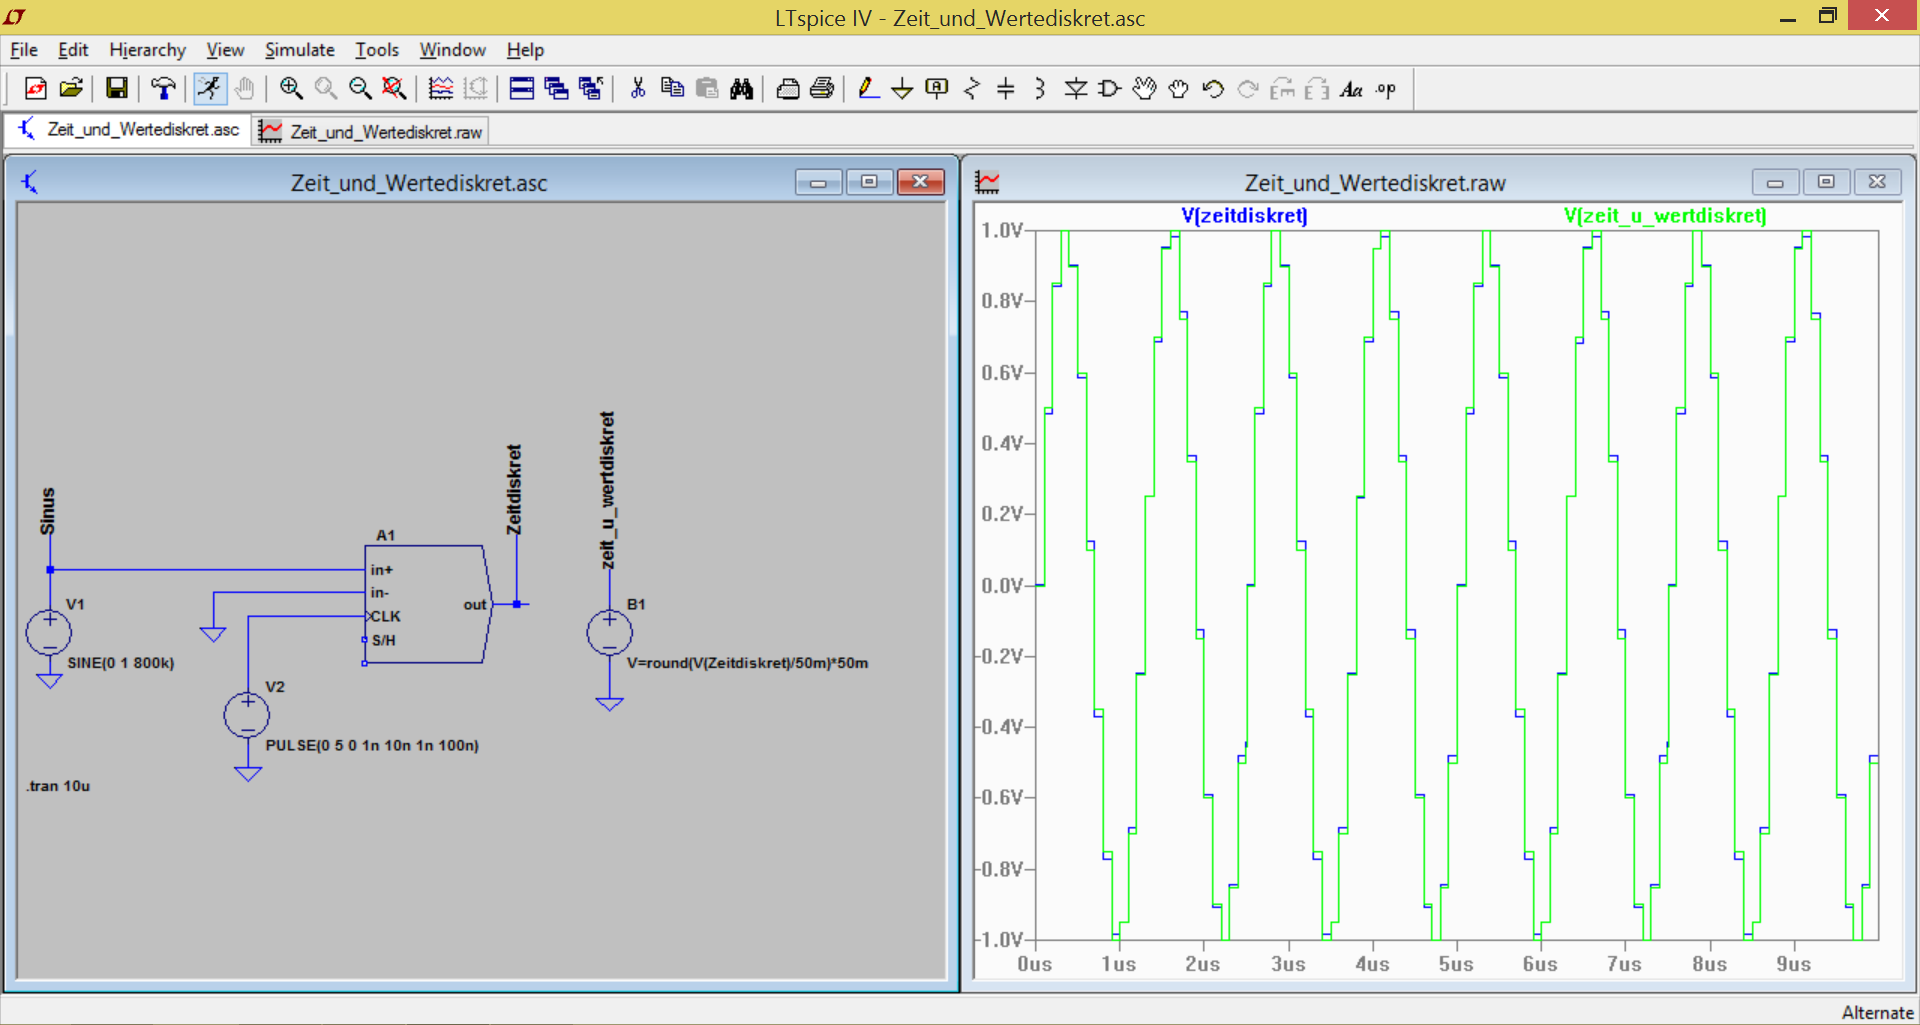Select the Text Aa tool

pyautogui.click(x=1352, y=89)
